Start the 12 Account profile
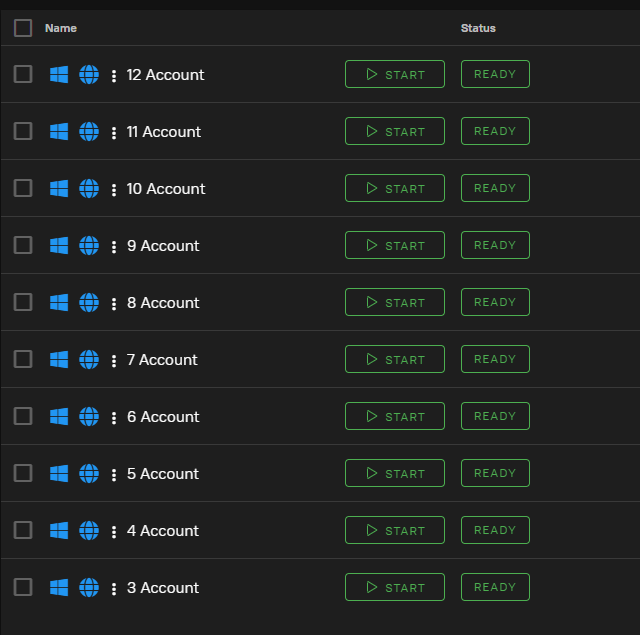This screenshot has height=635, width=640. point(395,74)
